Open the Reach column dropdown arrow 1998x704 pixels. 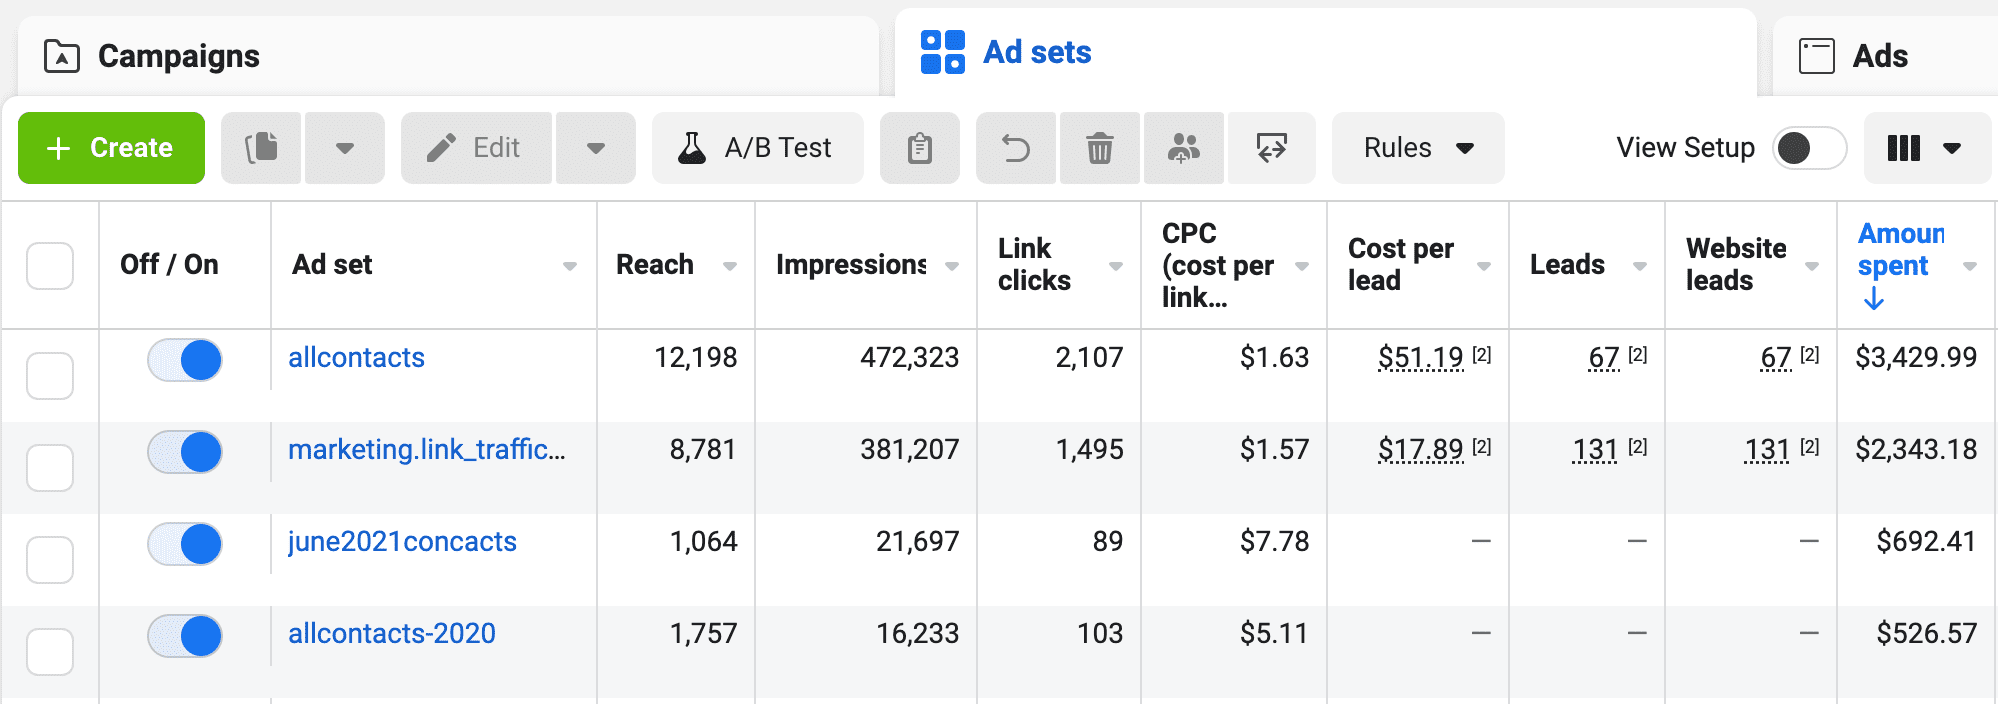(x=730, y=266)
